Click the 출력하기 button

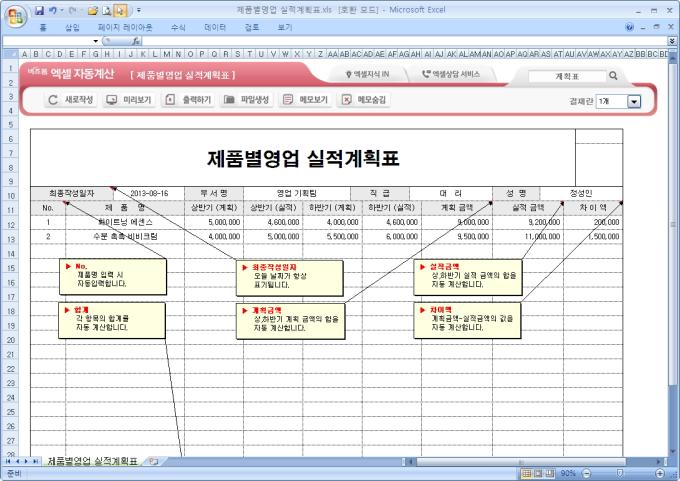188,100
